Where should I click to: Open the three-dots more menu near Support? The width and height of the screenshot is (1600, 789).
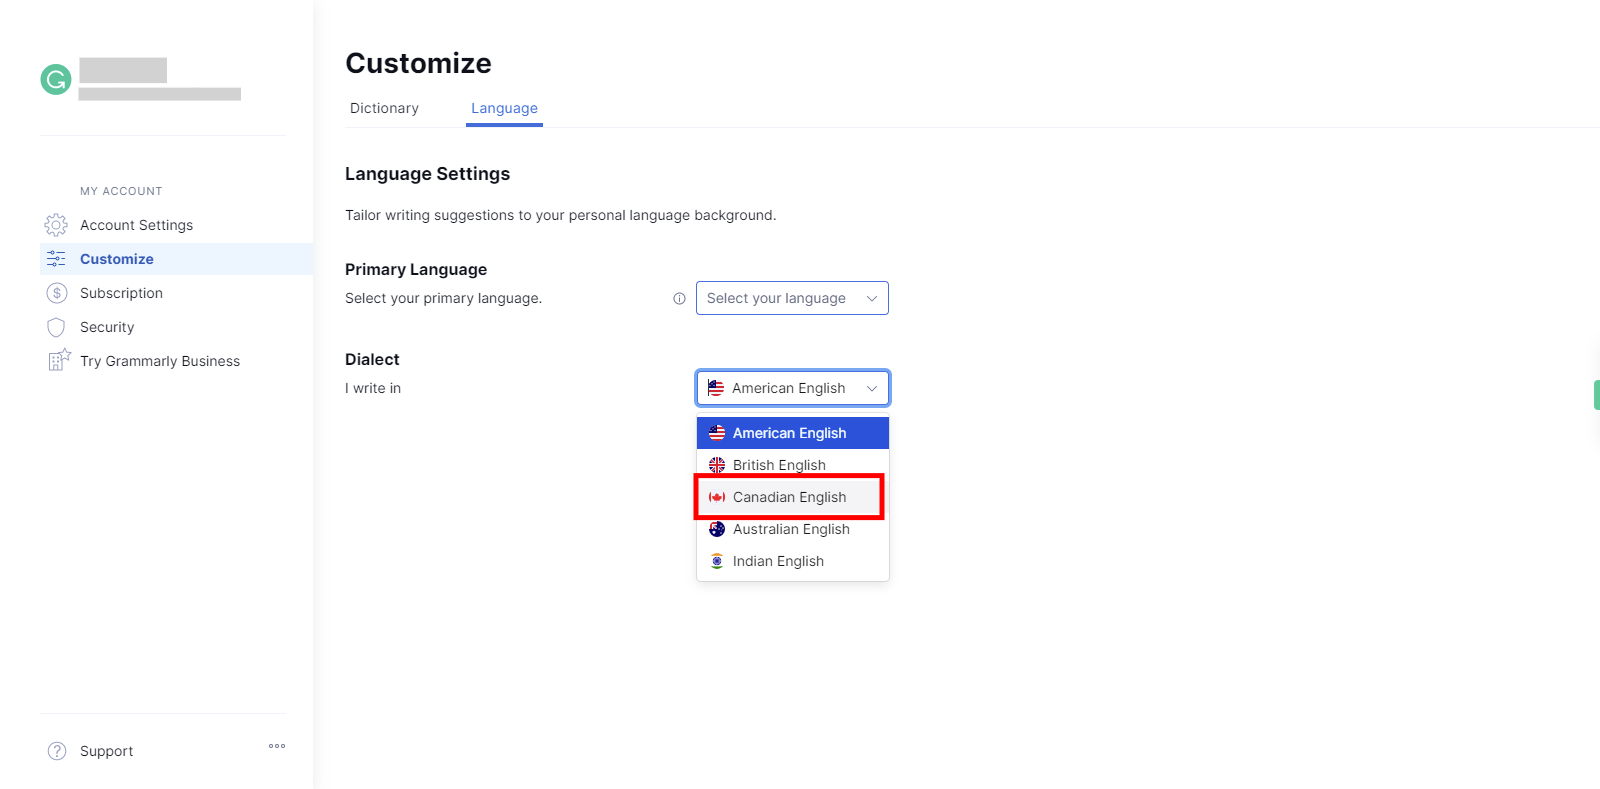click(277, 746)
